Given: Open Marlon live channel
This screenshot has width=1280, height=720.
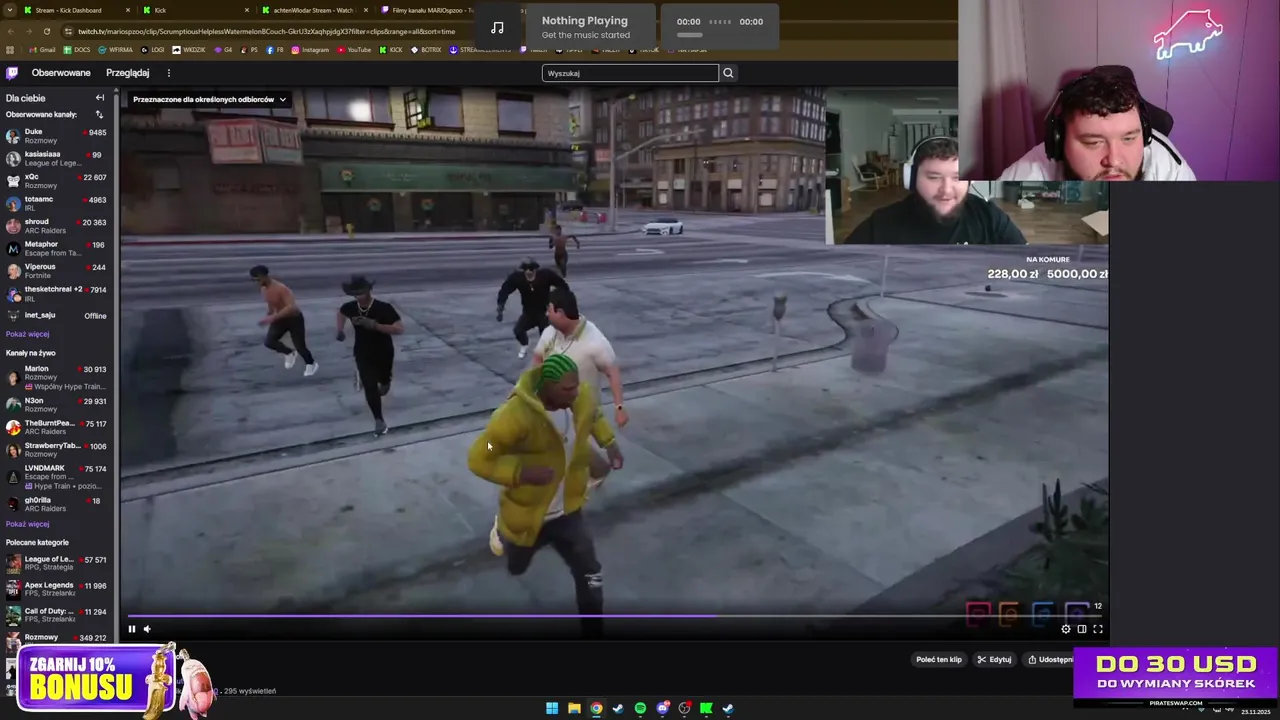Looking at the screenshot, I should tap(56, 377).
